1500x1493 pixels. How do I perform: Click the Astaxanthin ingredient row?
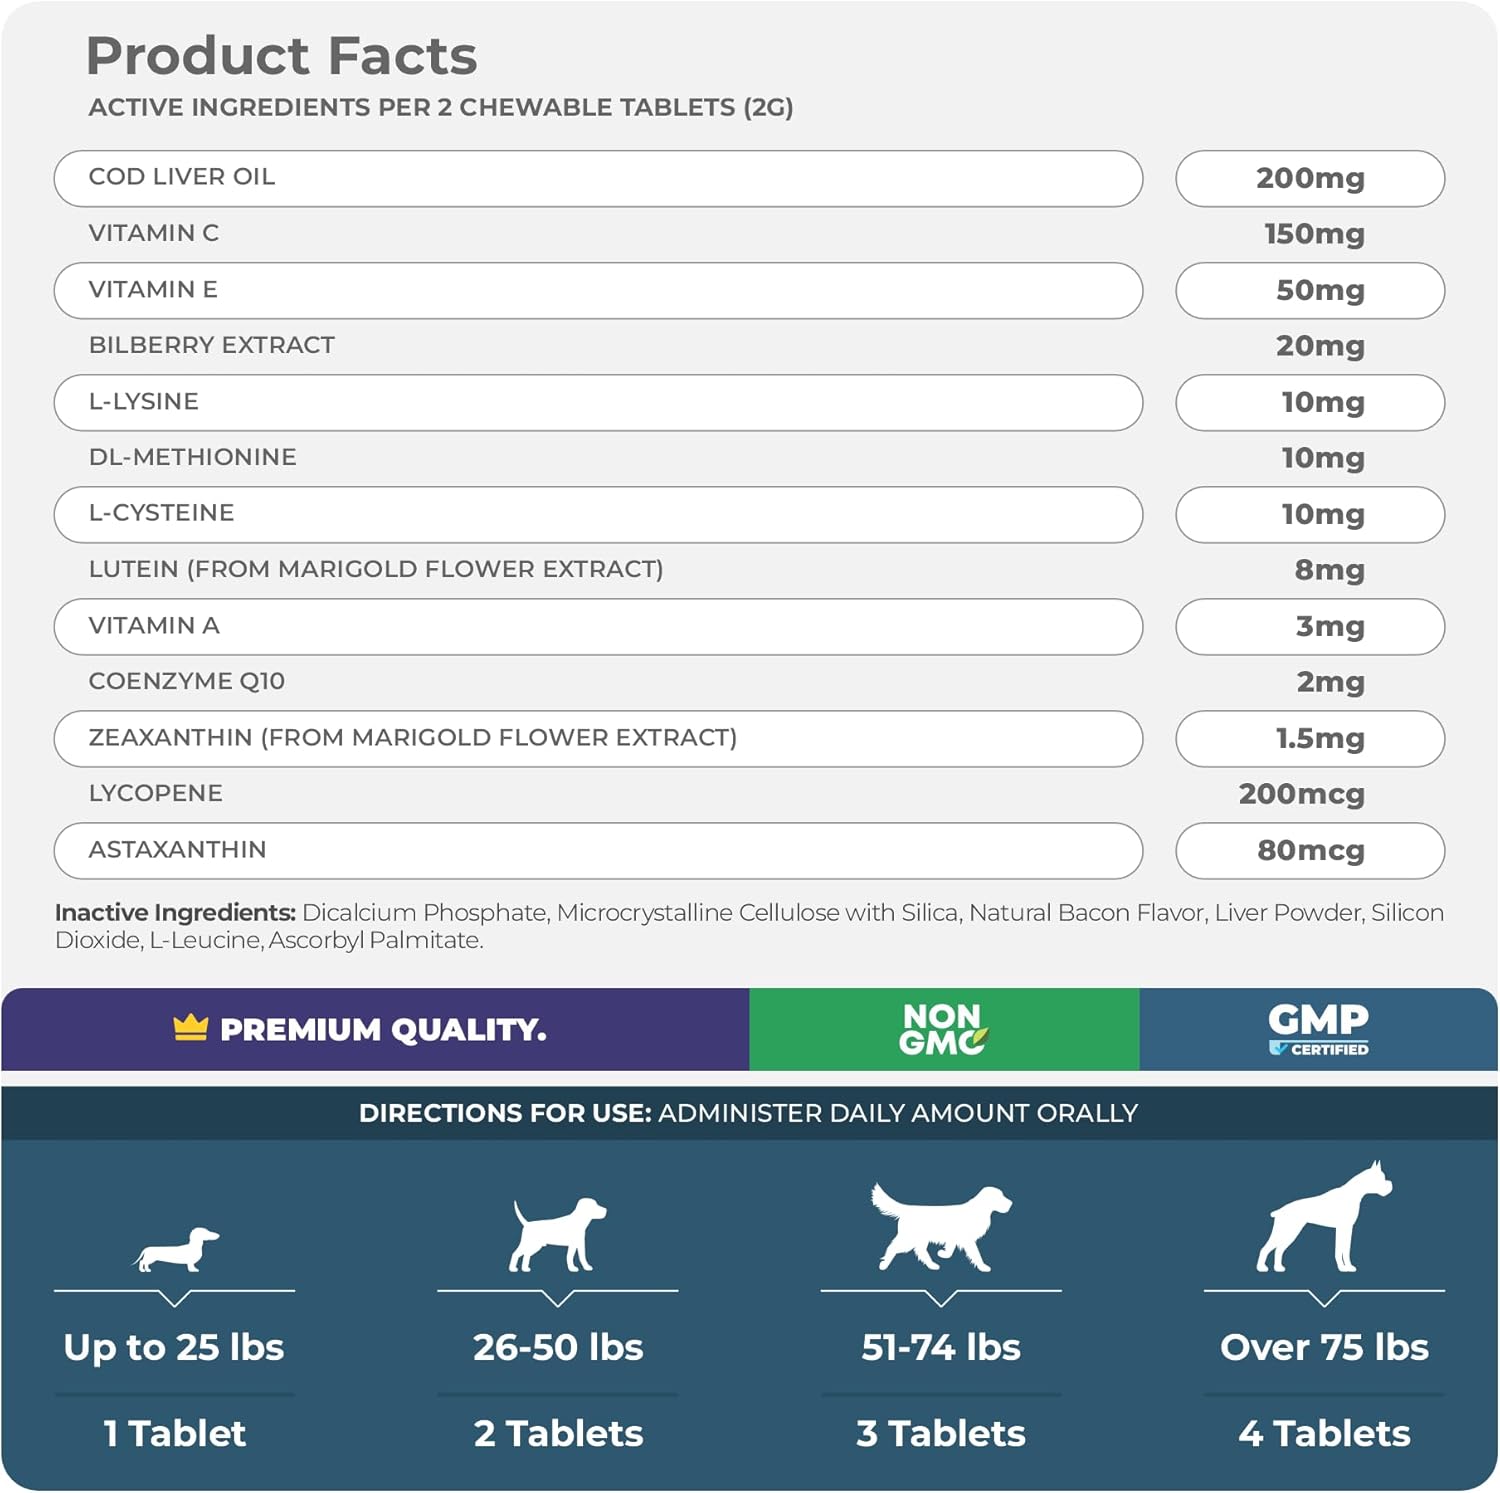coord(598,850)
